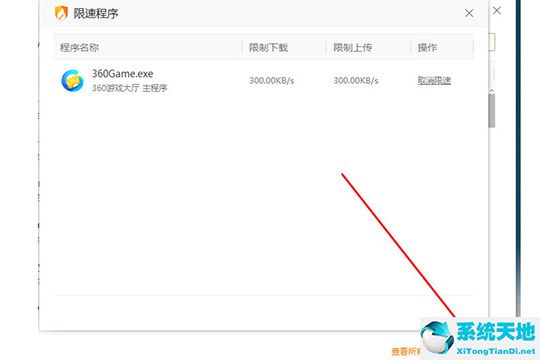Screen dimensions: 540x360
Task: Click the 360 shield icon in title bar
Action: pyautogui.click(x=61, y=13)
